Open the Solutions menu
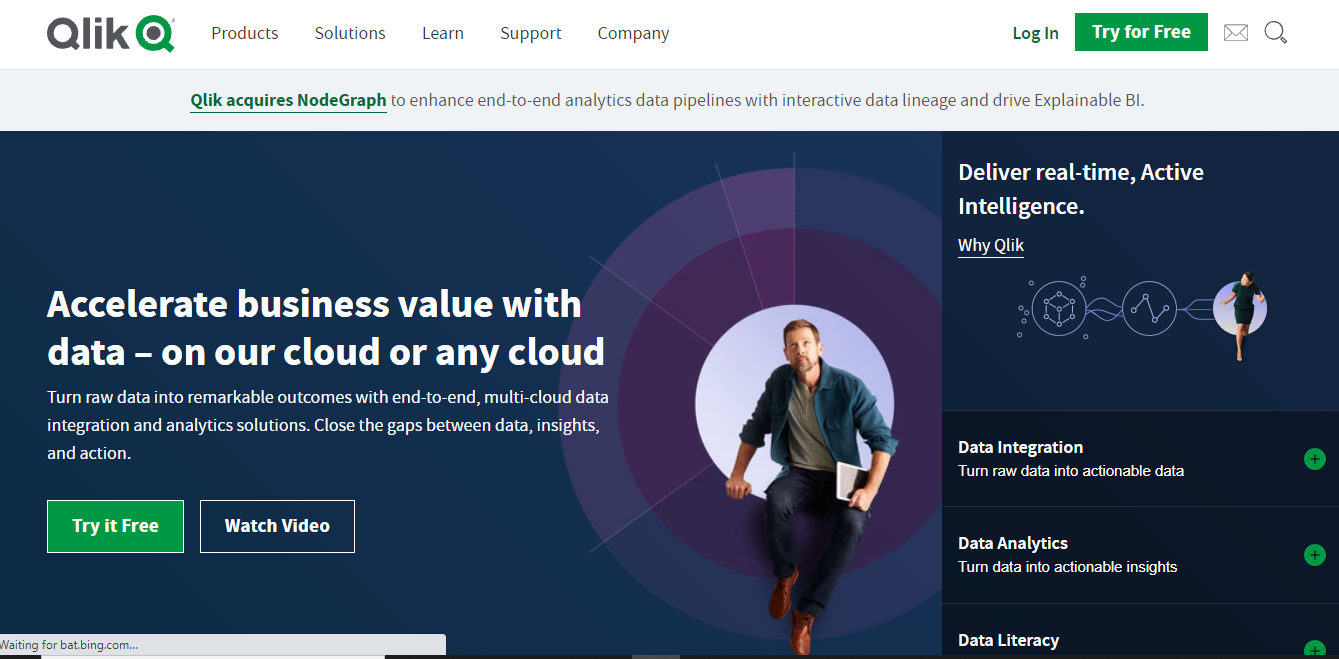The image size is (1339, 659). click(350, 33)
